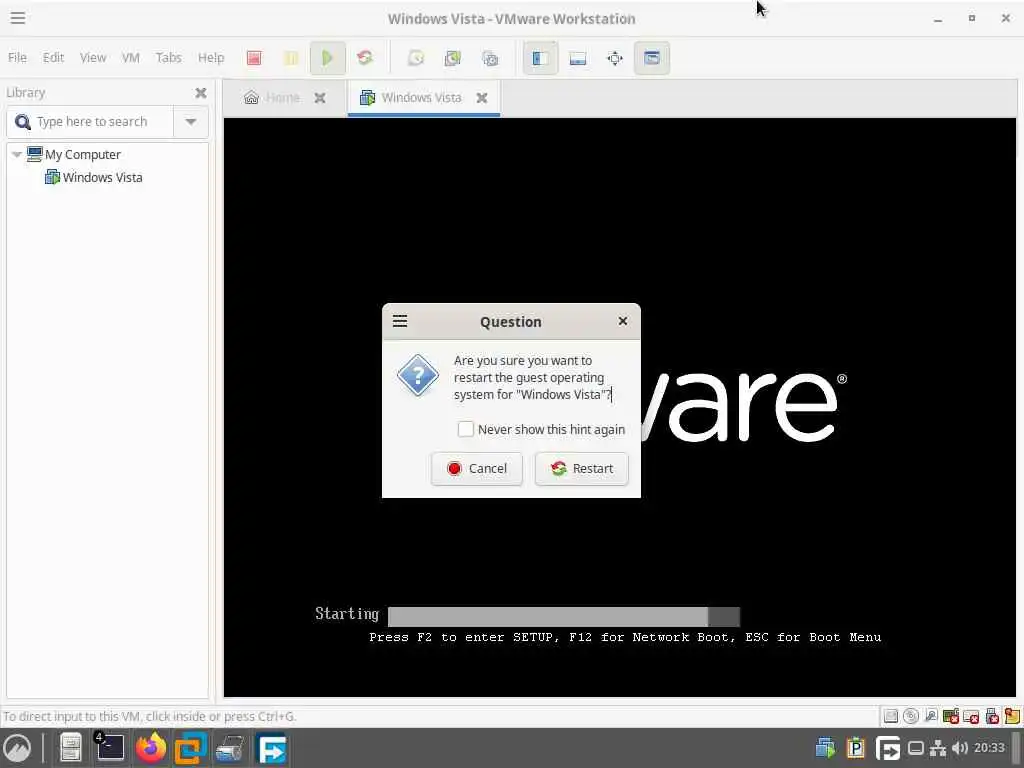
Task: Launch Firefox from the taskbar
Action: [x=150, y=748]
